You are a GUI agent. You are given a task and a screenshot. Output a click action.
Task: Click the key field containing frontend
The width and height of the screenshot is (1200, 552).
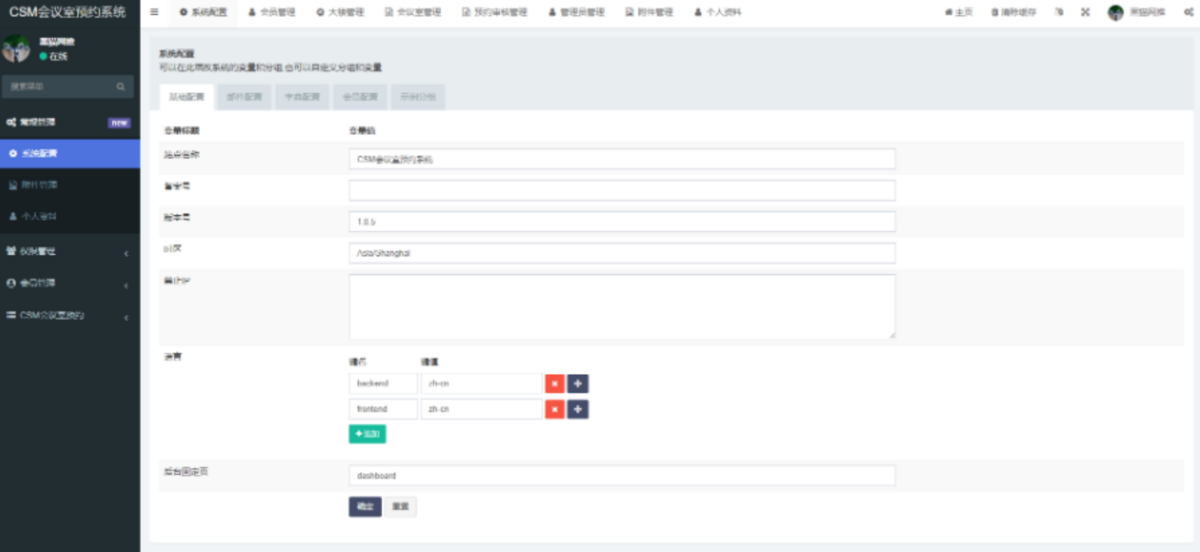pyautogui.click(x=383, y=409)
